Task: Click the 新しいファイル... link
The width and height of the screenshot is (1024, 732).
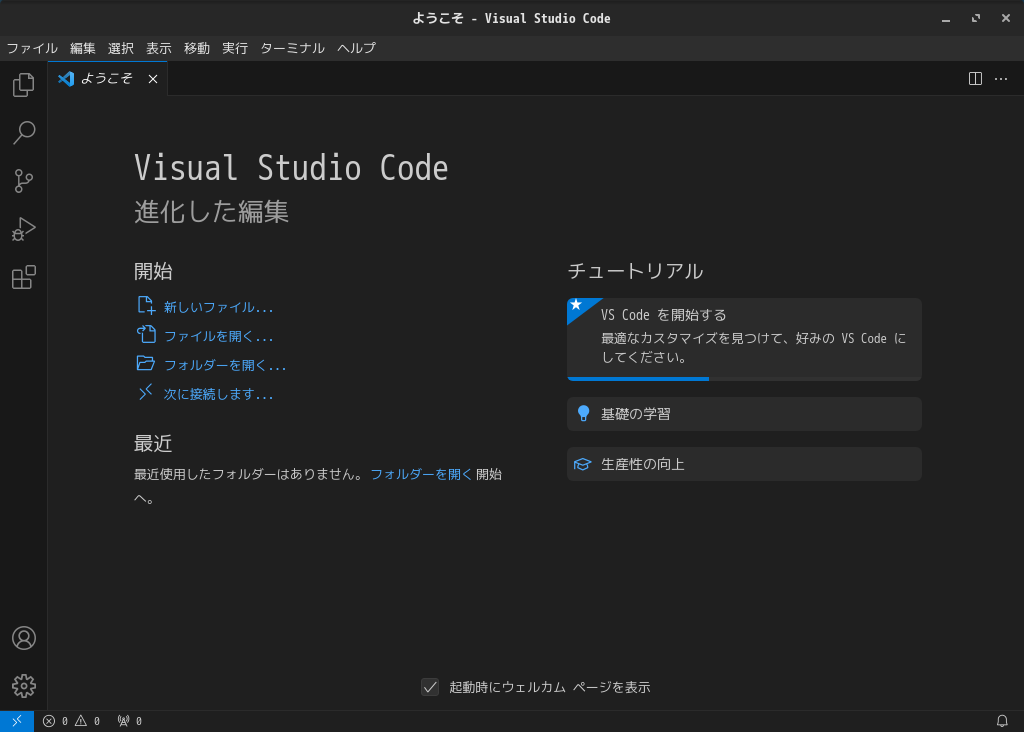Action: pyautogui.click(x=218, y=307)
